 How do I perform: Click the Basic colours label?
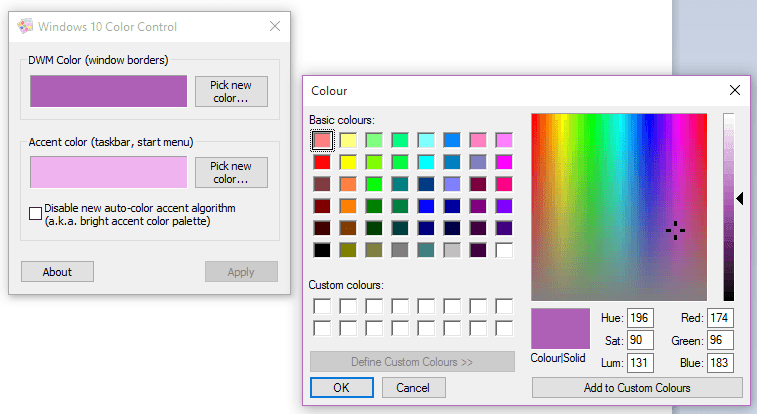(x=342, y=120)
